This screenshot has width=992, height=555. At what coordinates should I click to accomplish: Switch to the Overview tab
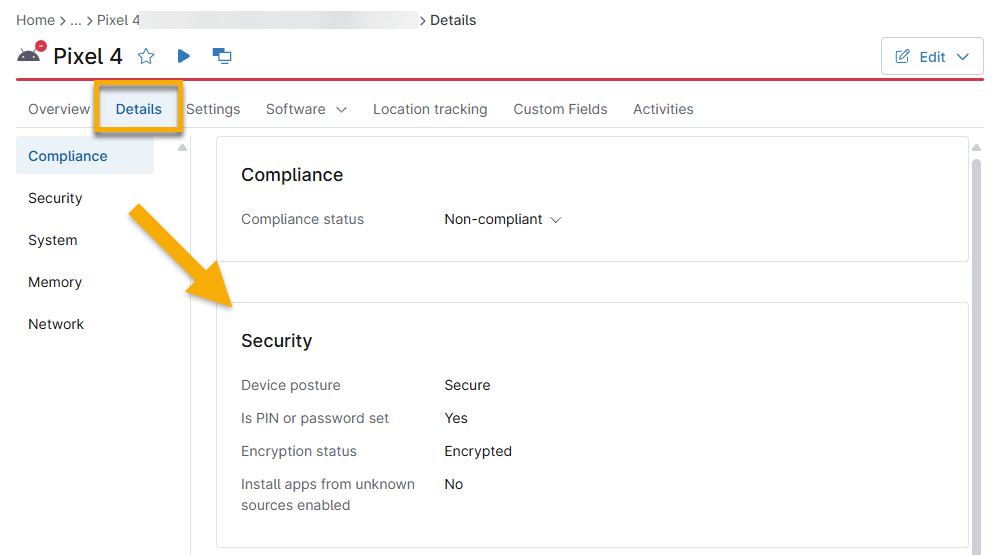59,109
